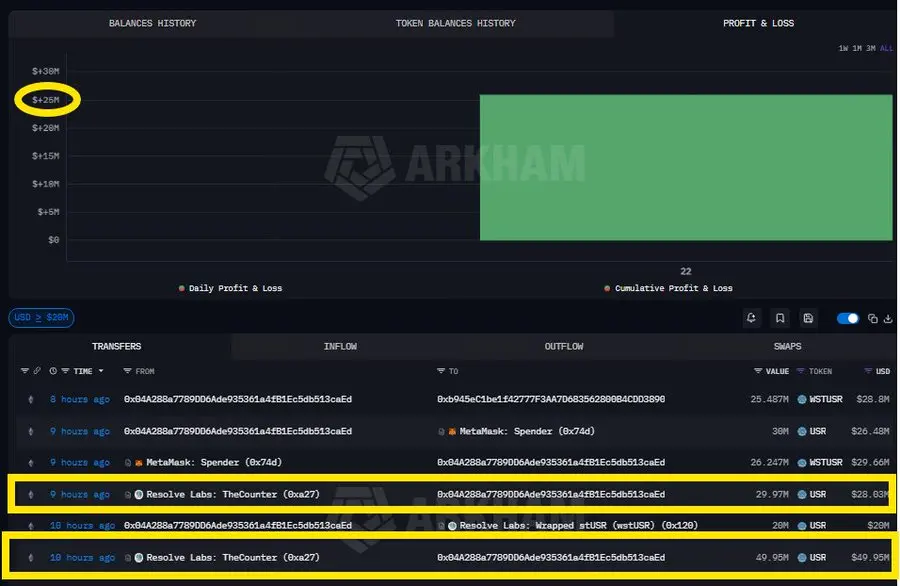Set chart range to 1M
Screen dimensions: 900x586
click(x=857, y=48)
